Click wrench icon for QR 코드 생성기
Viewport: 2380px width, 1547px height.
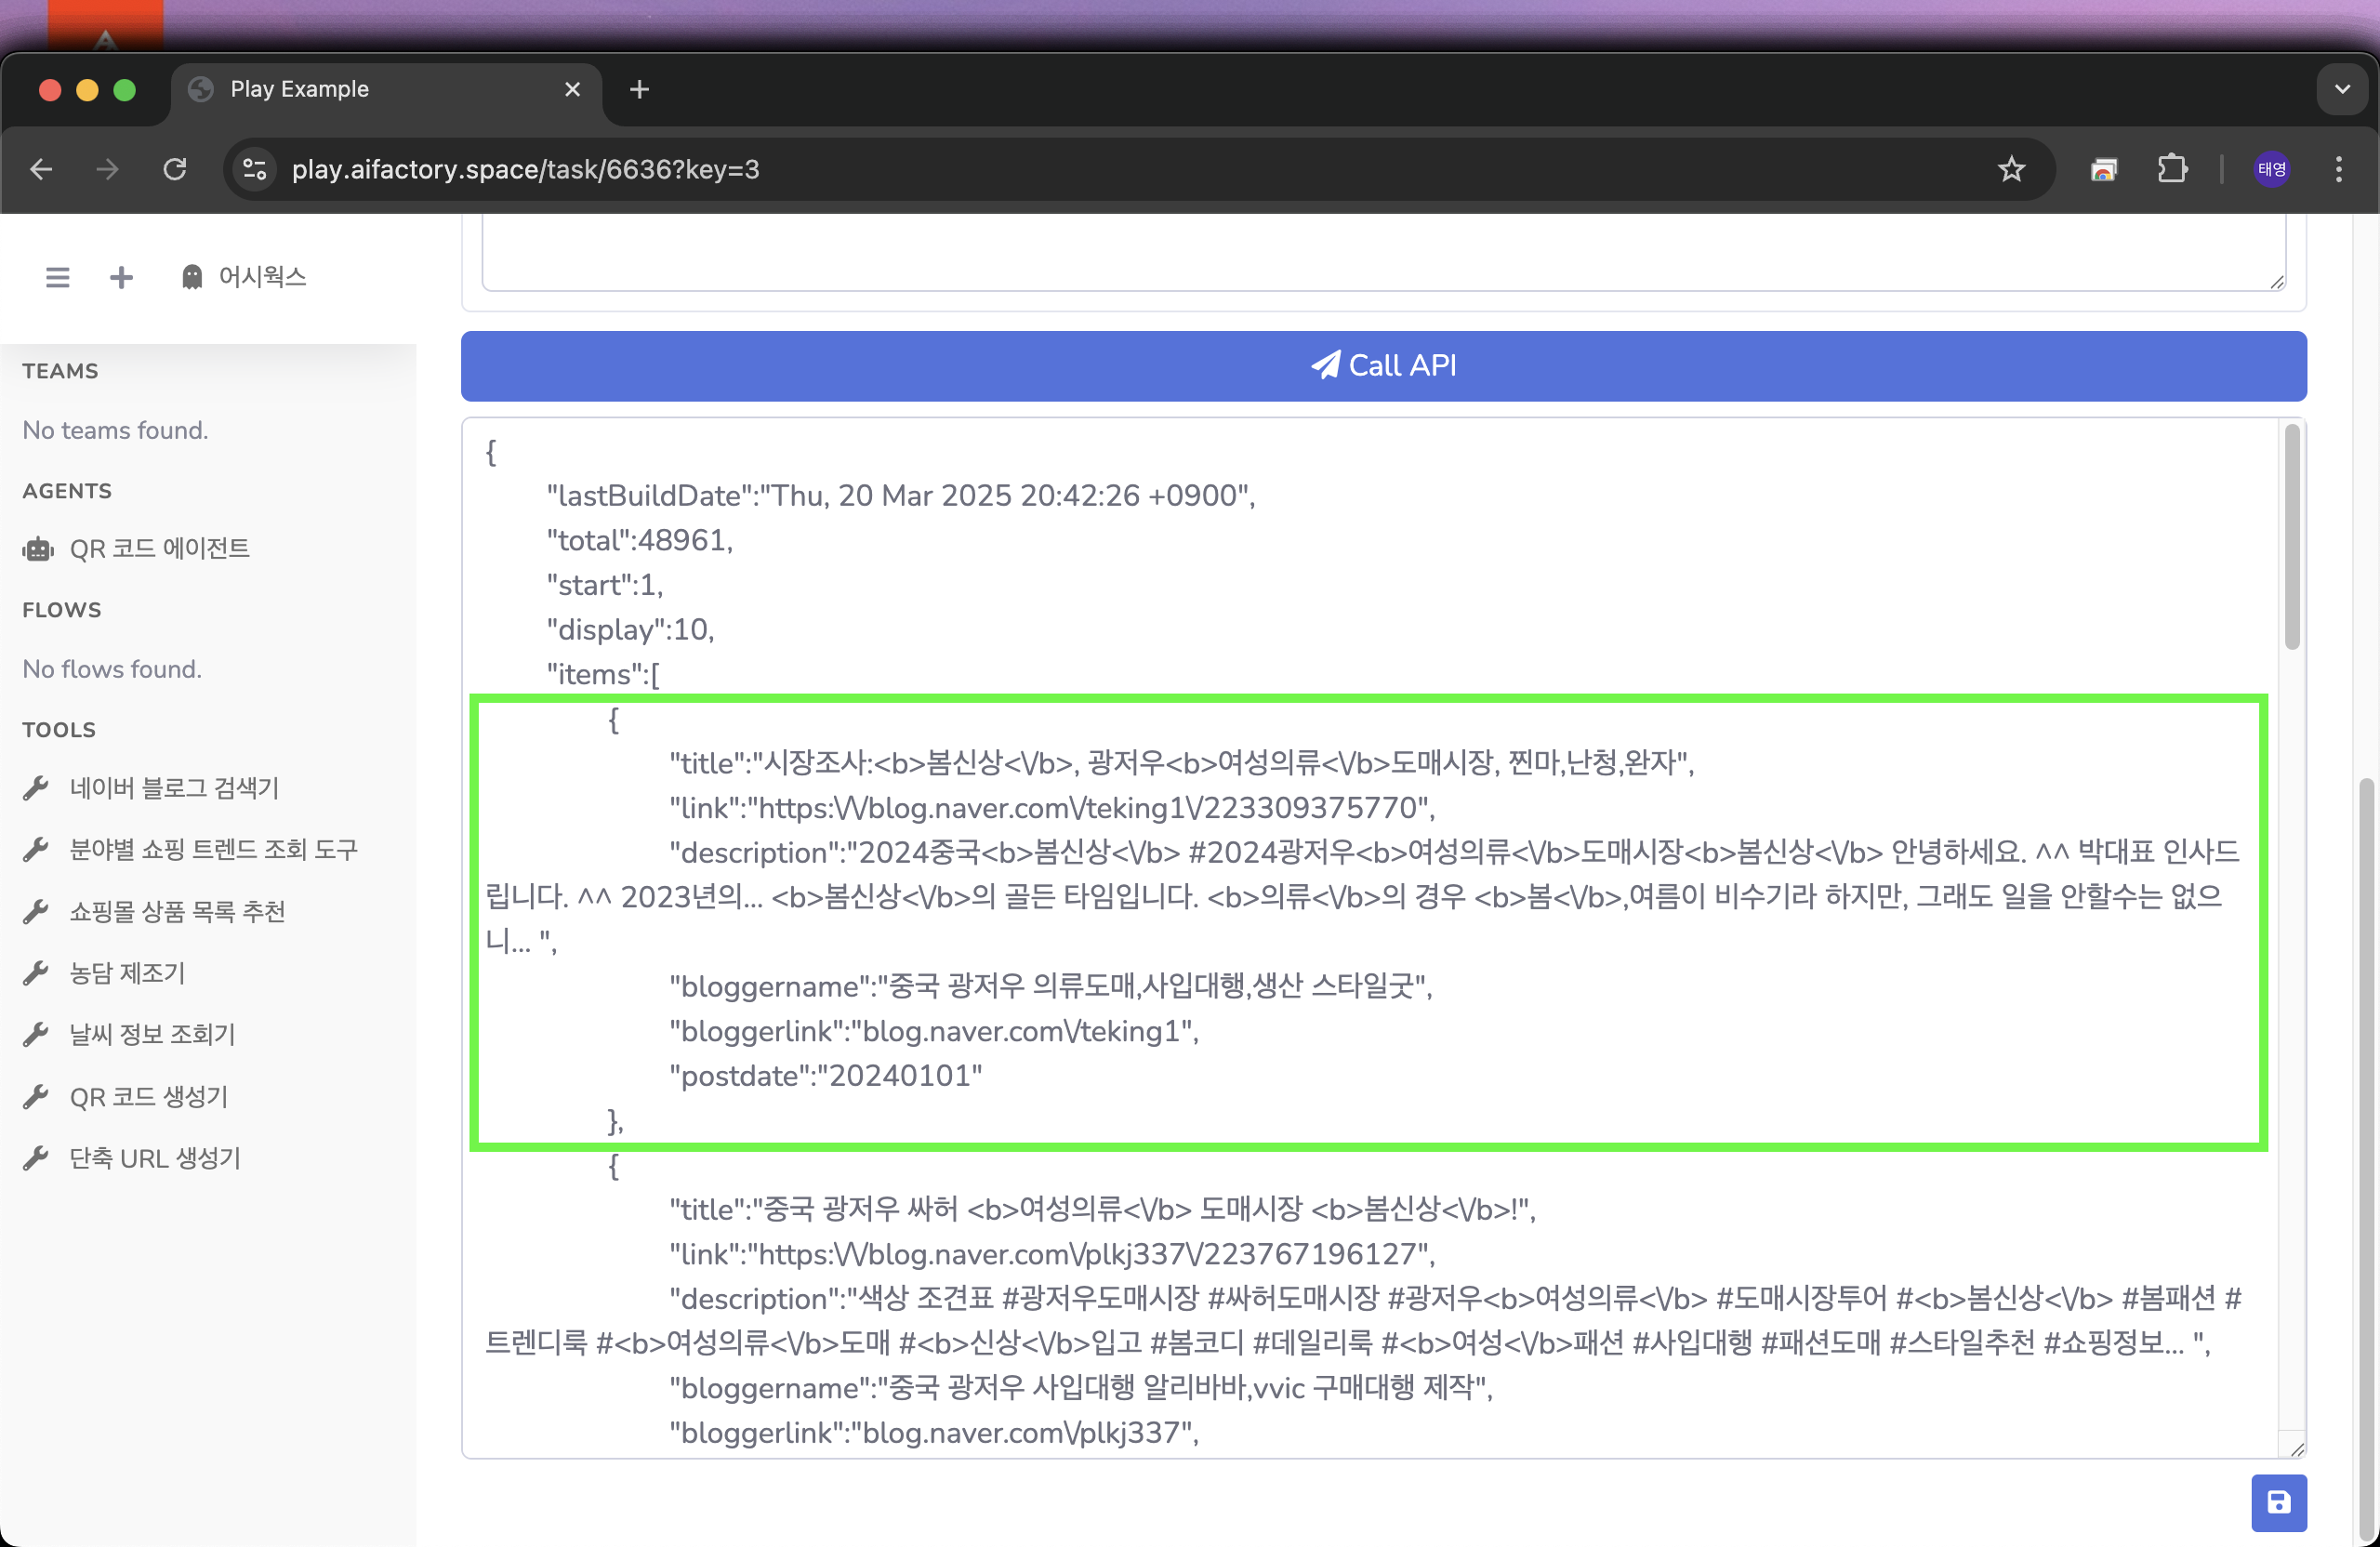point(36,1097)
